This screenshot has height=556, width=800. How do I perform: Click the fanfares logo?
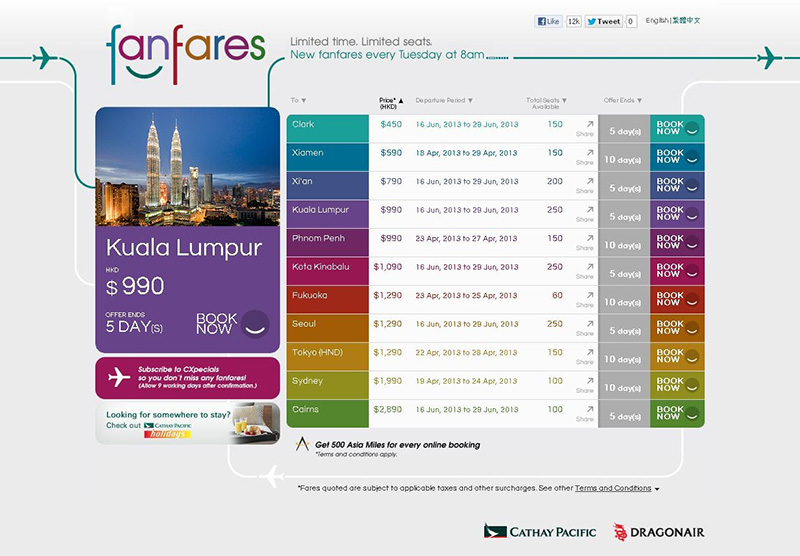[186, 55]
